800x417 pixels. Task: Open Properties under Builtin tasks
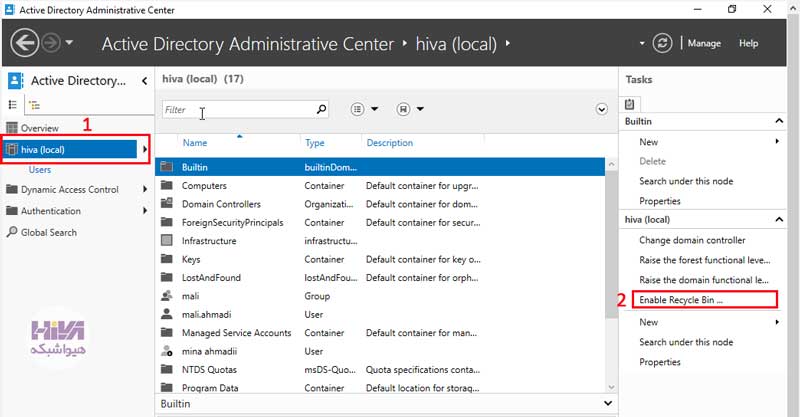tap(660, 201)
